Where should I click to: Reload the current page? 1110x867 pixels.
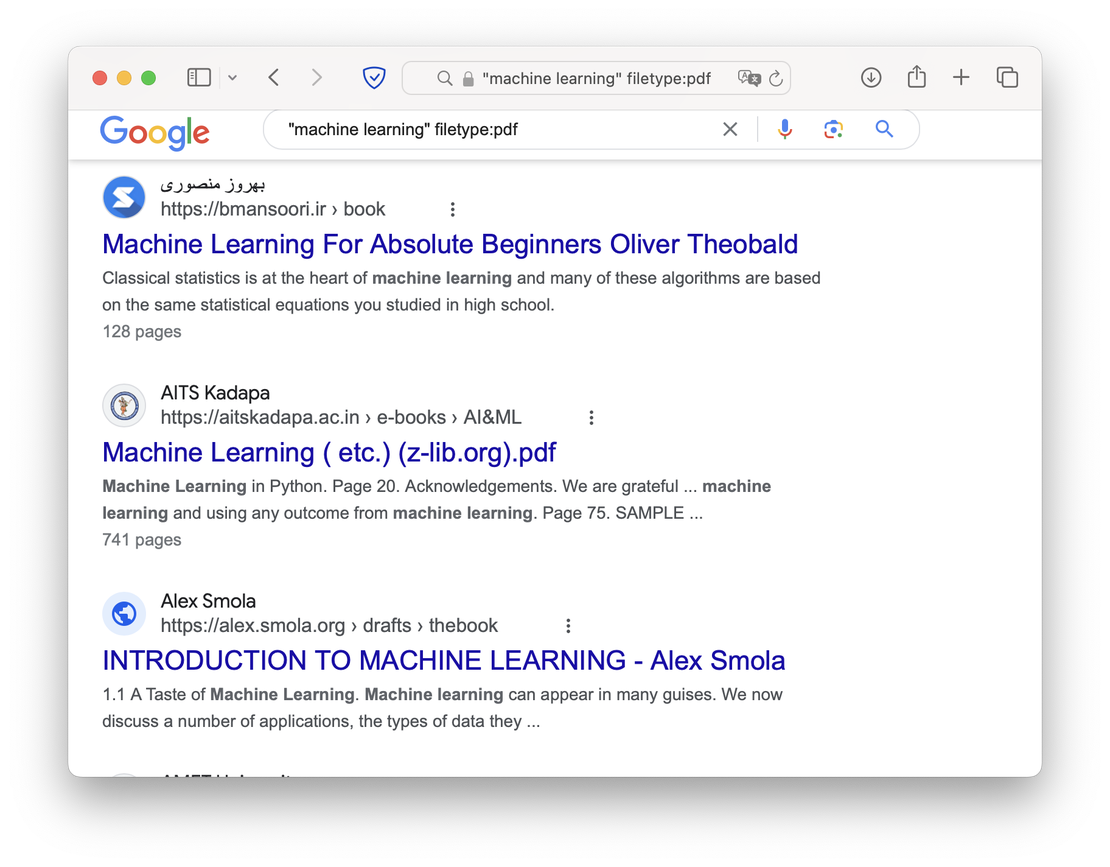(x=776, y=79)
